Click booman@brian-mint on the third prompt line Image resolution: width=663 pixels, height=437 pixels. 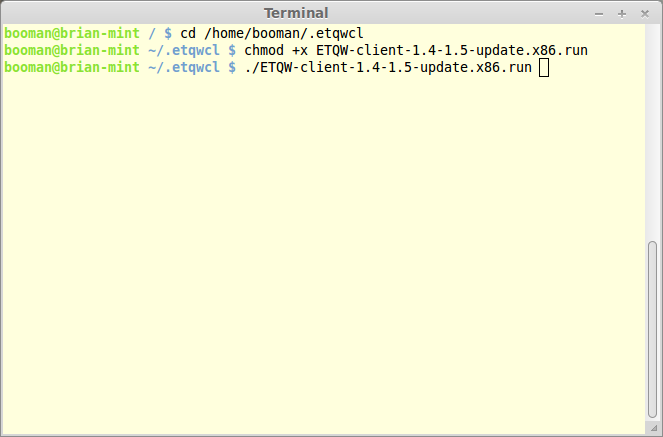(72, 68)
